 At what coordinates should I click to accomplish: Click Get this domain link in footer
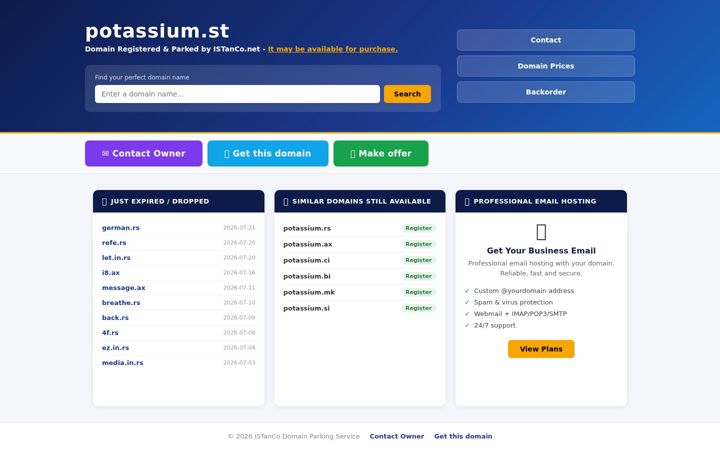(x=463, y=436)
